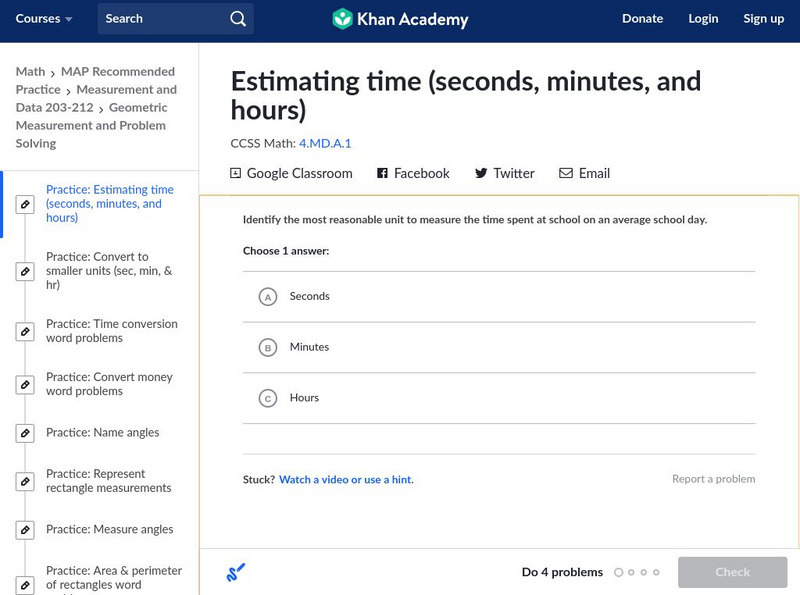Image resolution: width=800 pixels, height=595 pixels.
Task: Click inside the Search input field
Action: [160, 19]
